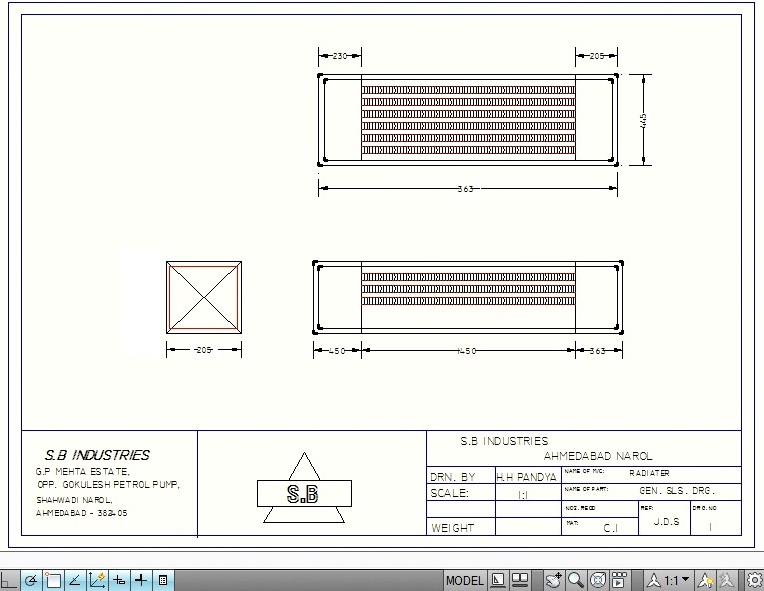Toggle Object Snap Tracking button
This screenshot has width=764, height=591.
click(75, 580)
